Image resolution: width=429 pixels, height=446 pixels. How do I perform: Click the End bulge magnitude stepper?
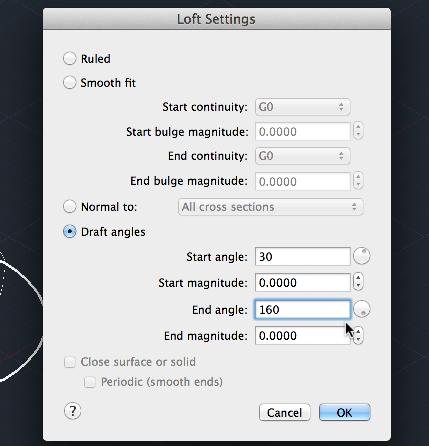point(358,181)
